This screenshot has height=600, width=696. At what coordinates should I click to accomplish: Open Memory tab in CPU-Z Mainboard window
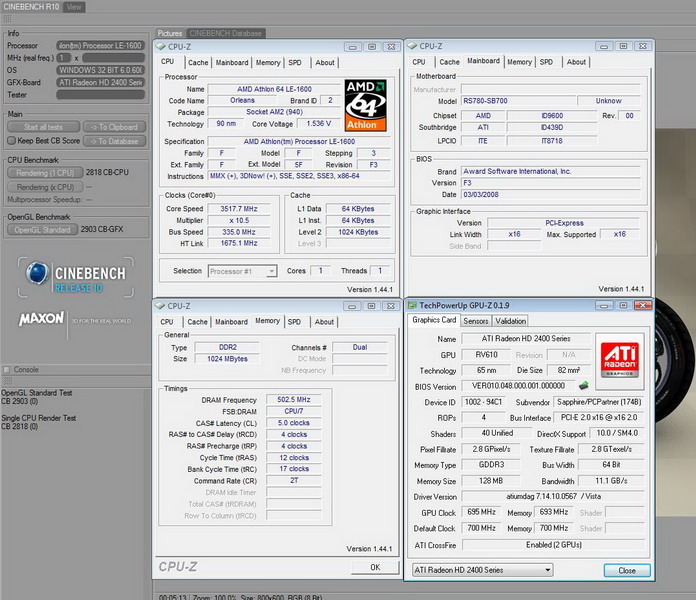[x=519, y=62]
